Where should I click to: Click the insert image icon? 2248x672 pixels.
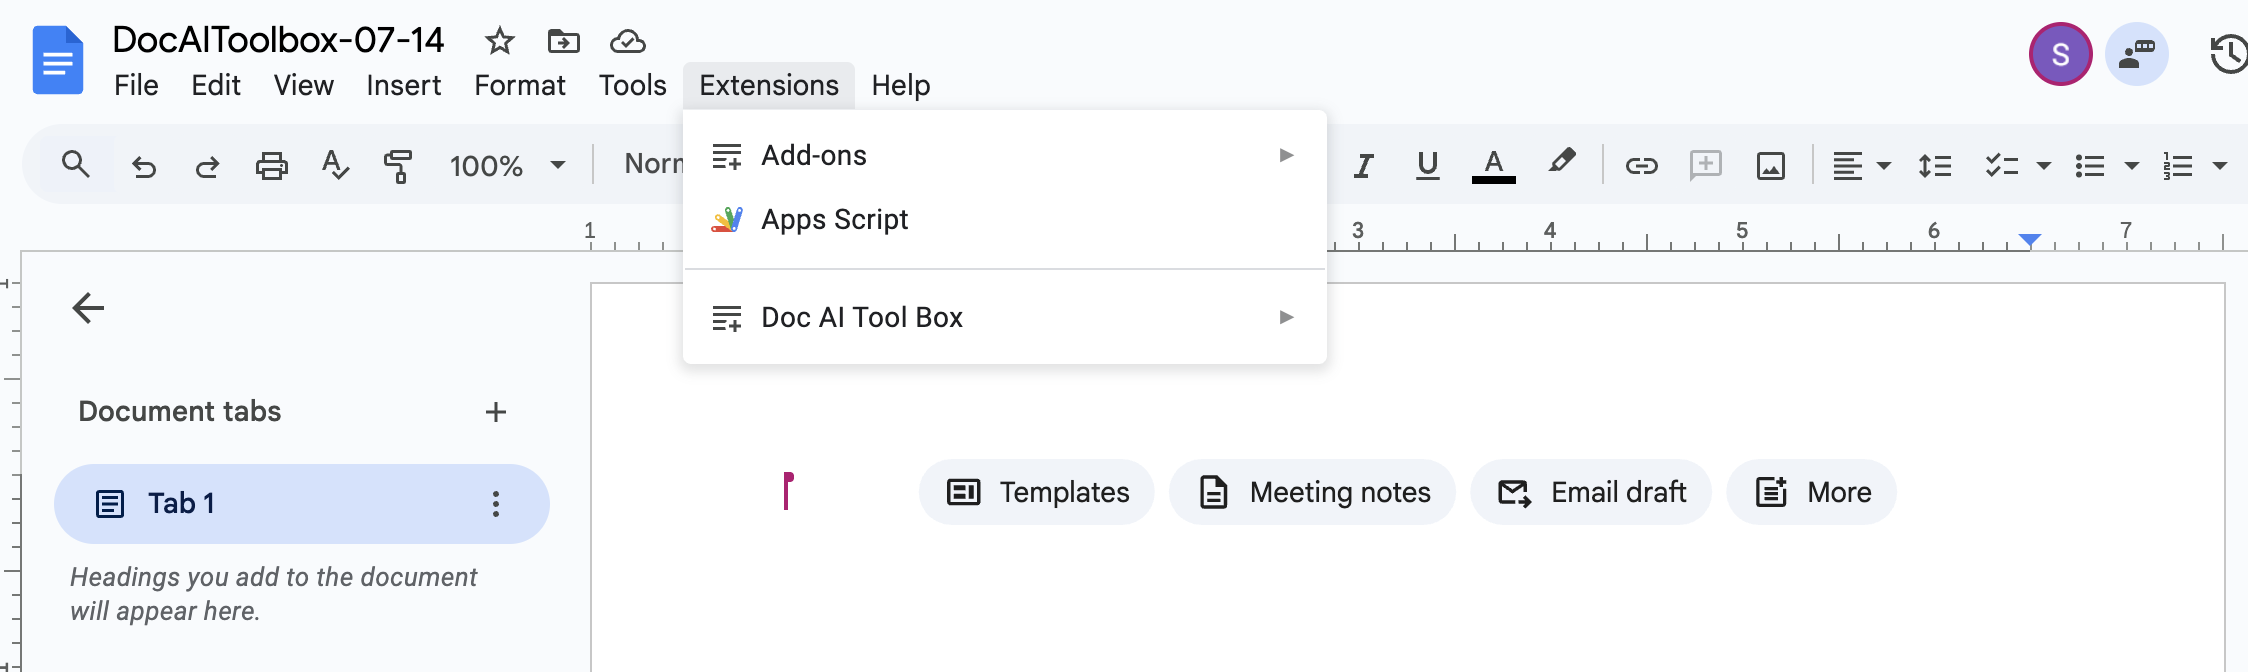(1770, 165)
